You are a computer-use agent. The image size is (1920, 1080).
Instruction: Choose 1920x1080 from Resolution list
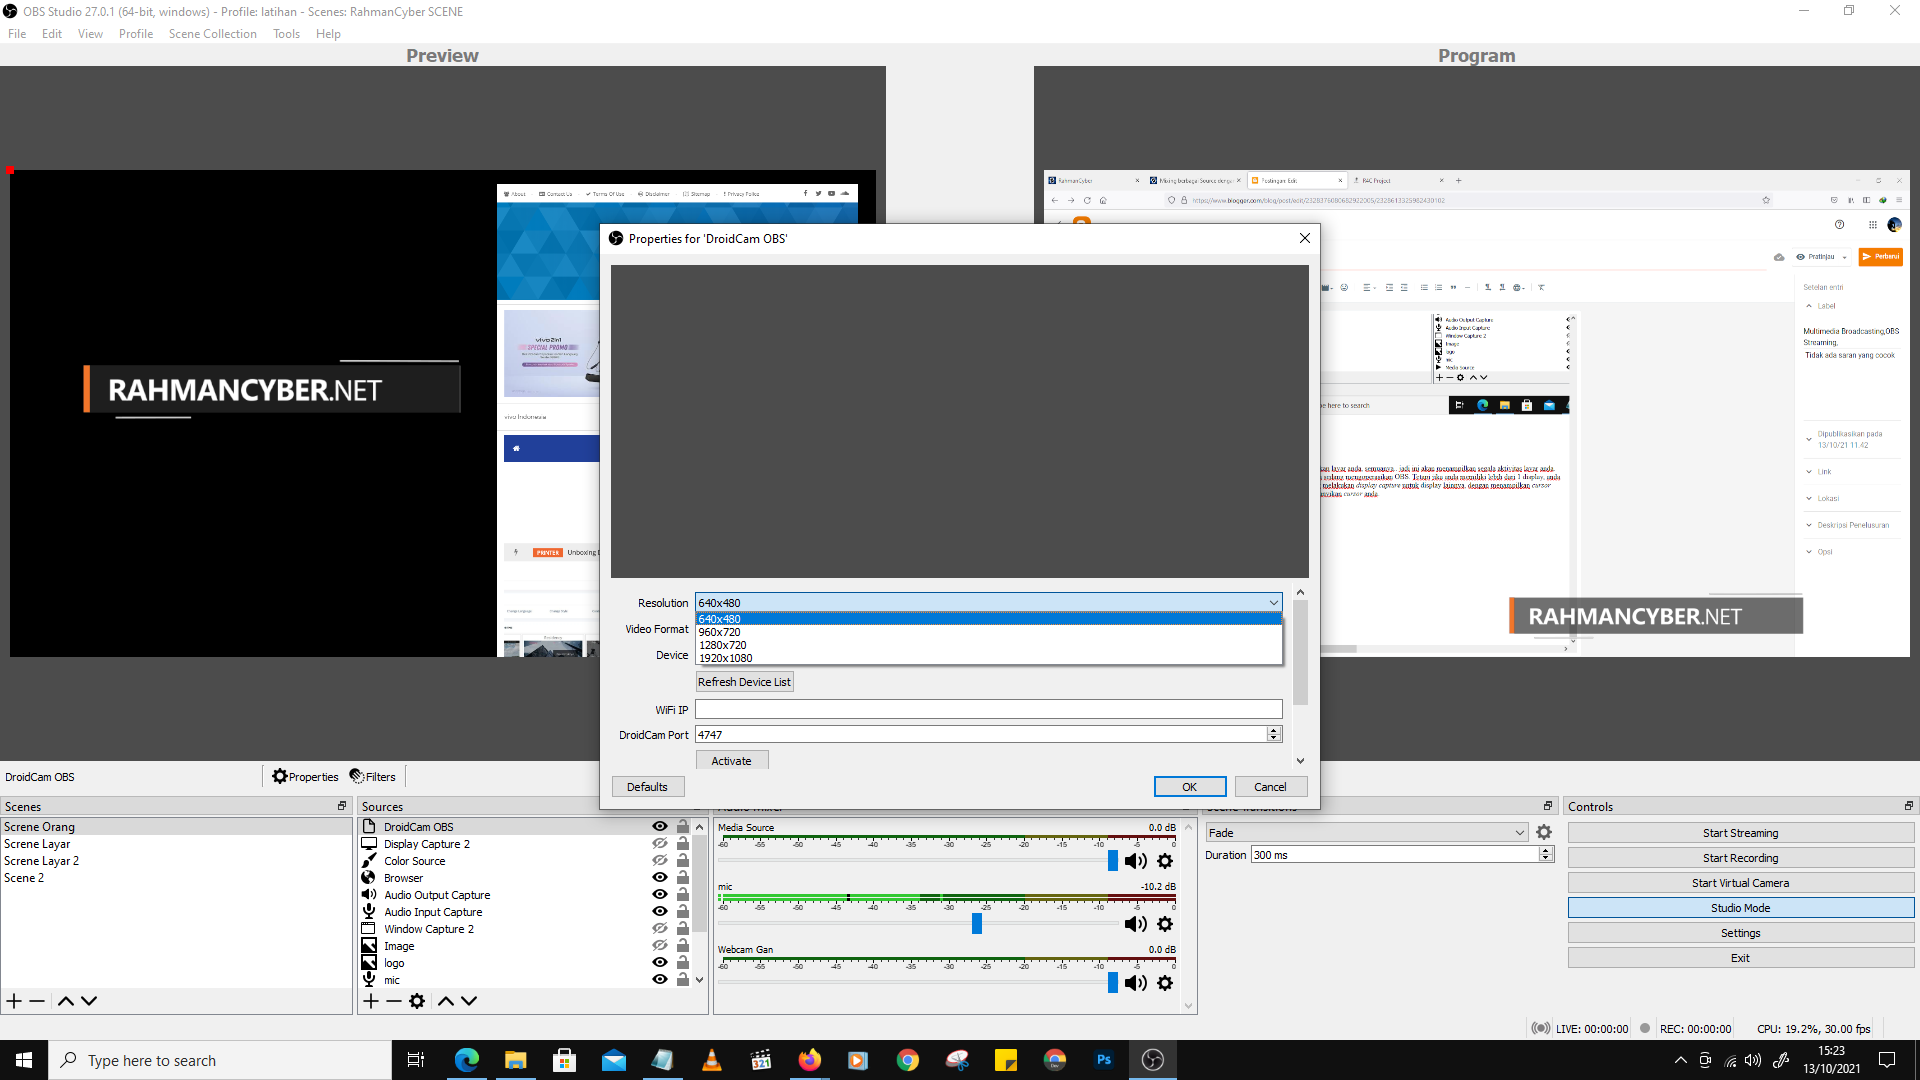coord(989,658)
